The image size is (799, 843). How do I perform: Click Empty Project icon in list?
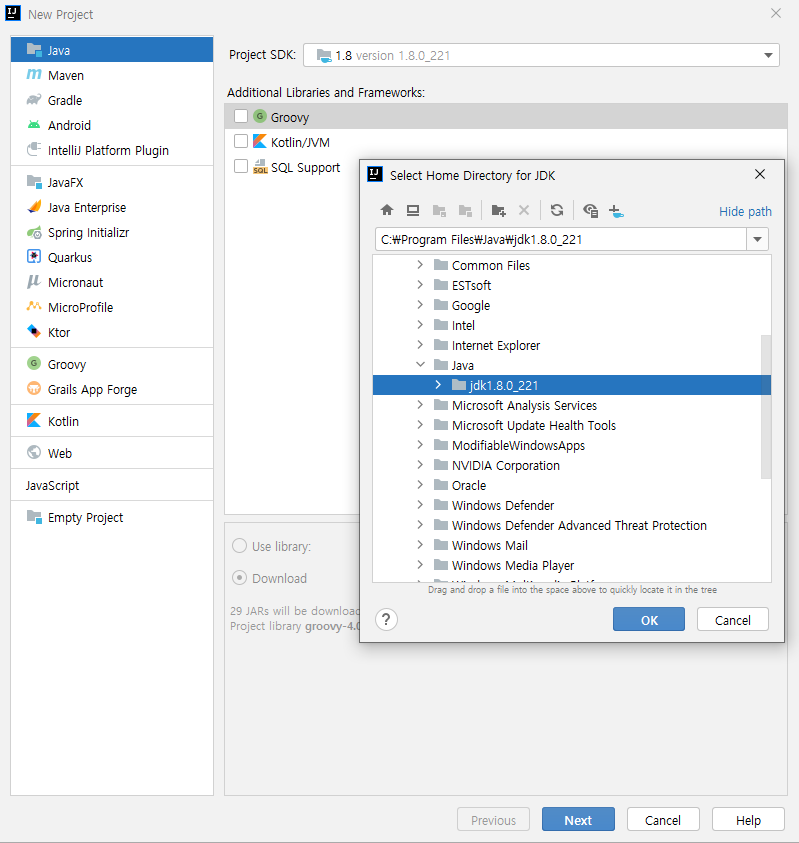(x=34, y=517)
